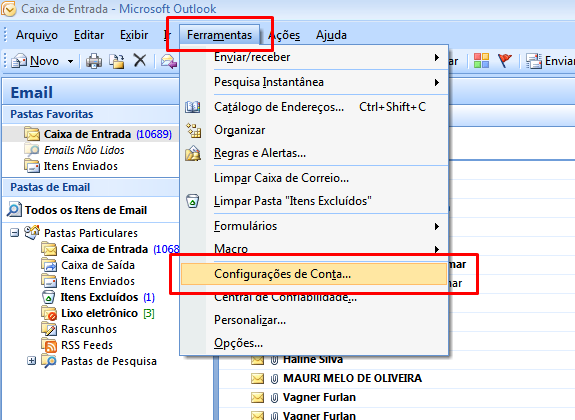575x420 pixels.
Task: Expand the Pesquisa Instantânea submenu
Action: [314, 82]
